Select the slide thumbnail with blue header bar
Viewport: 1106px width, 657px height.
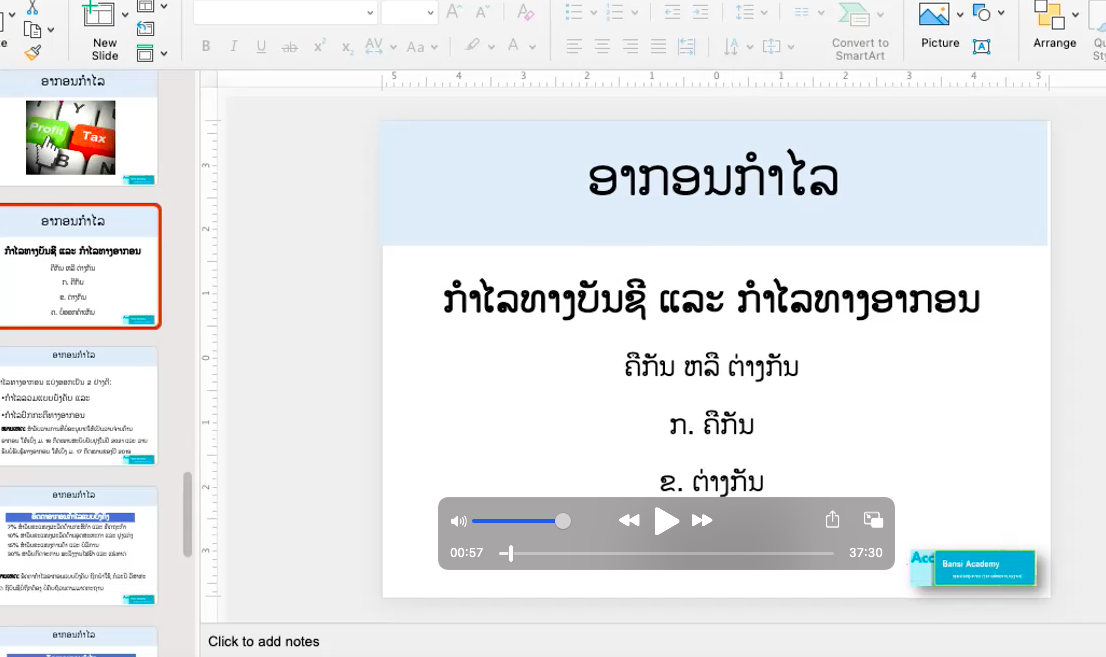[78, 546]
